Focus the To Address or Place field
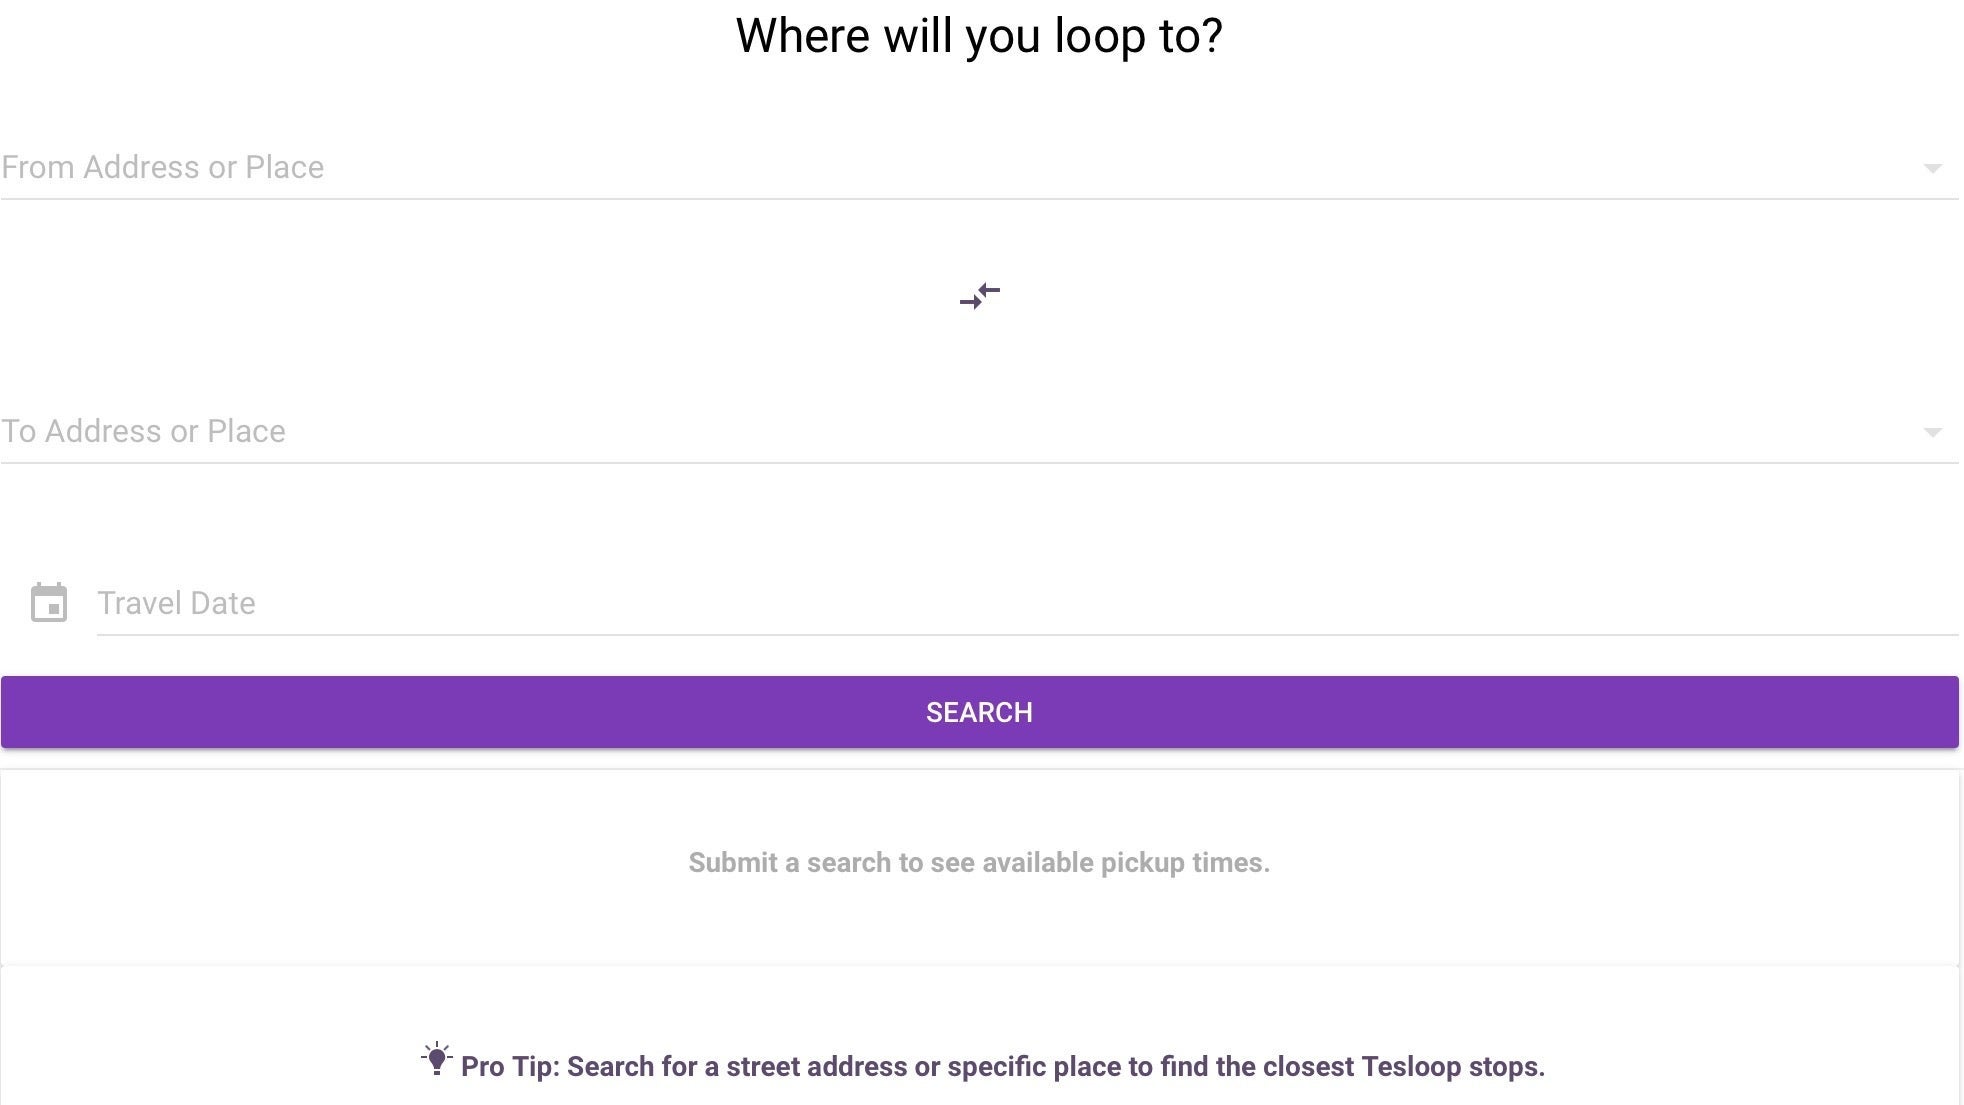 [900, 432]
